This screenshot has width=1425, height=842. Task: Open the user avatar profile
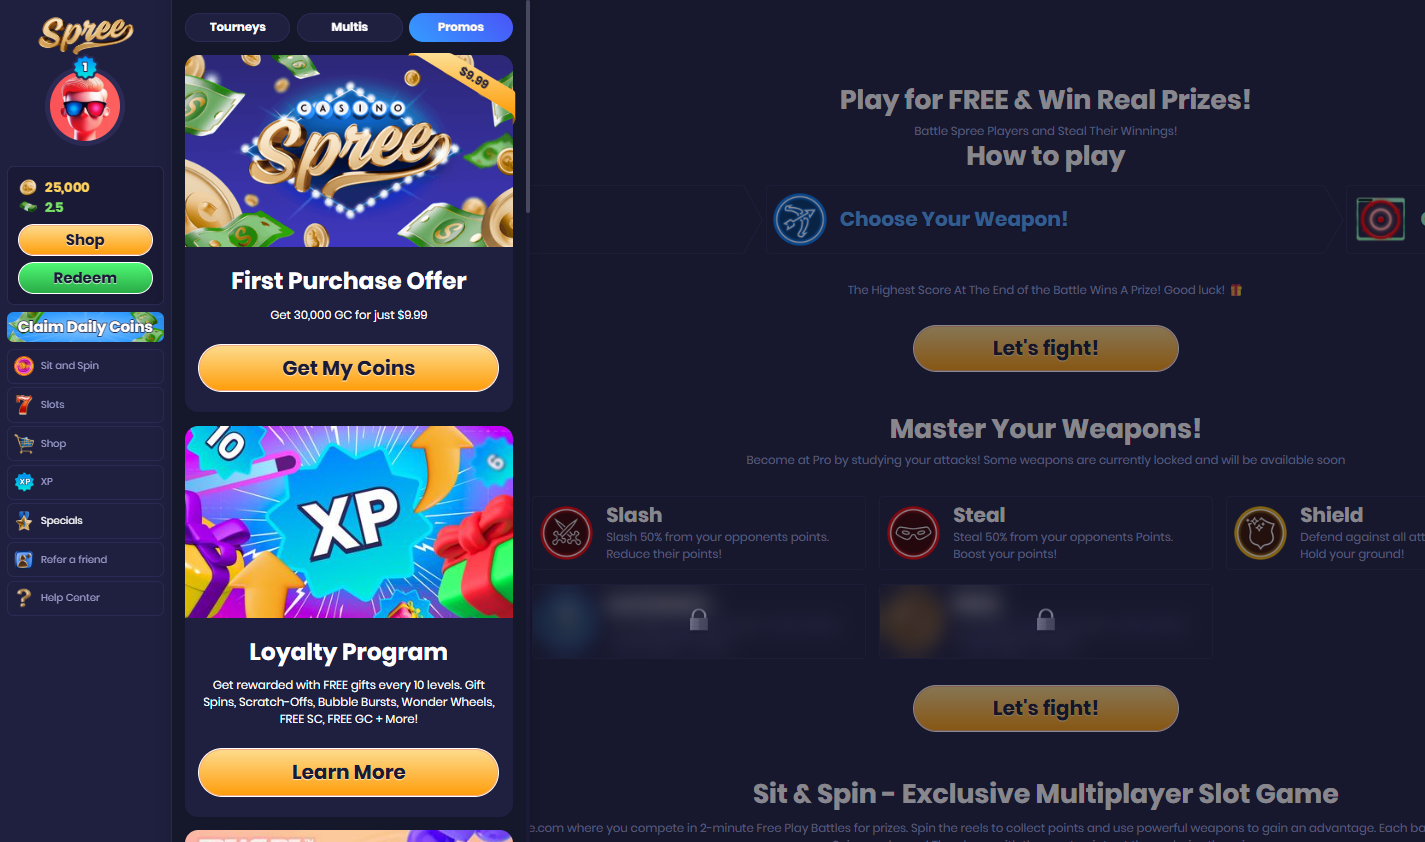click(x=85, y=105)
